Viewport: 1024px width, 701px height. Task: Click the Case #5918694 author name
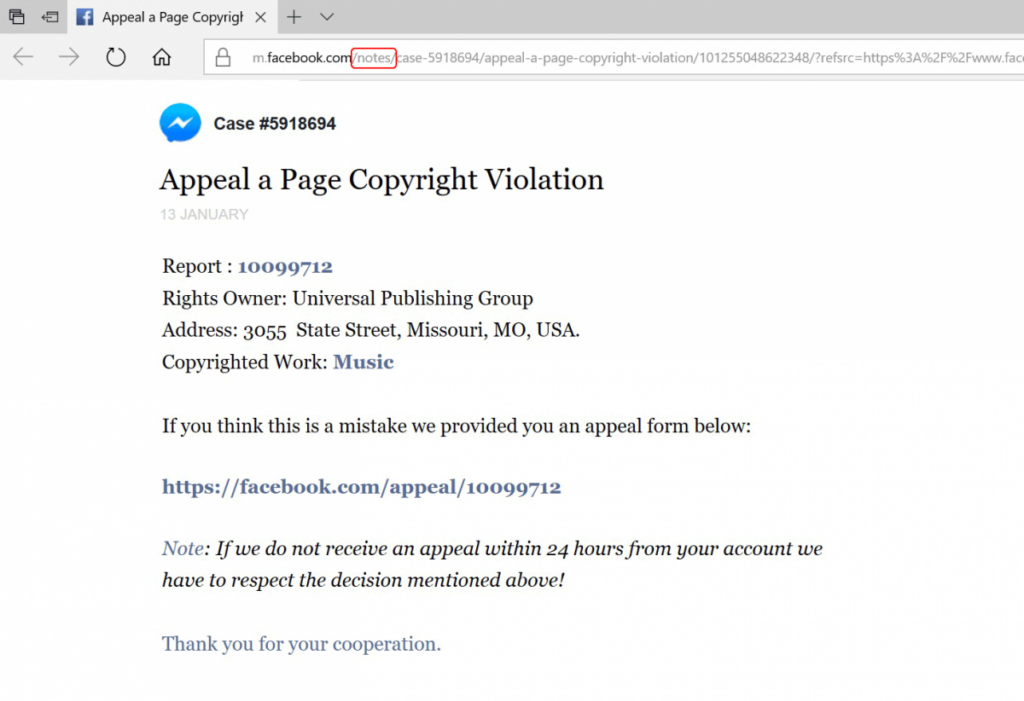[x=274, y=123]
